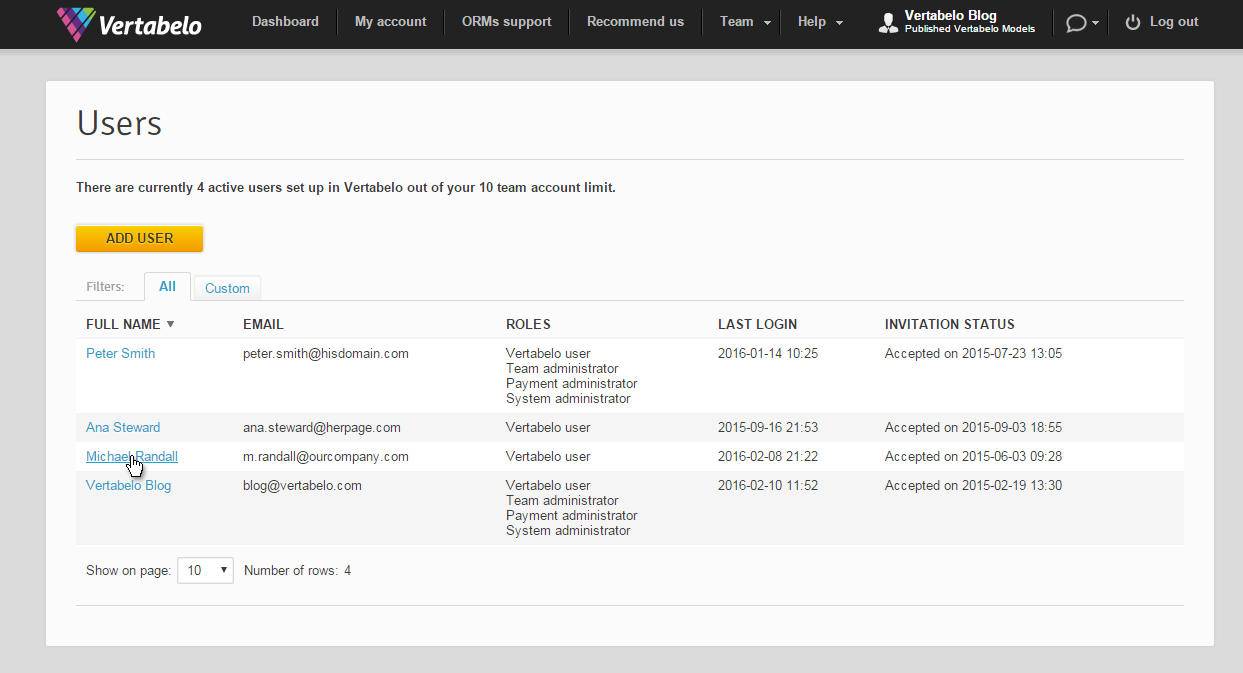Expand the chat bubble dropdown arrow
Viewport: 1243px width, 673px height.
(x=1095, y=23)
